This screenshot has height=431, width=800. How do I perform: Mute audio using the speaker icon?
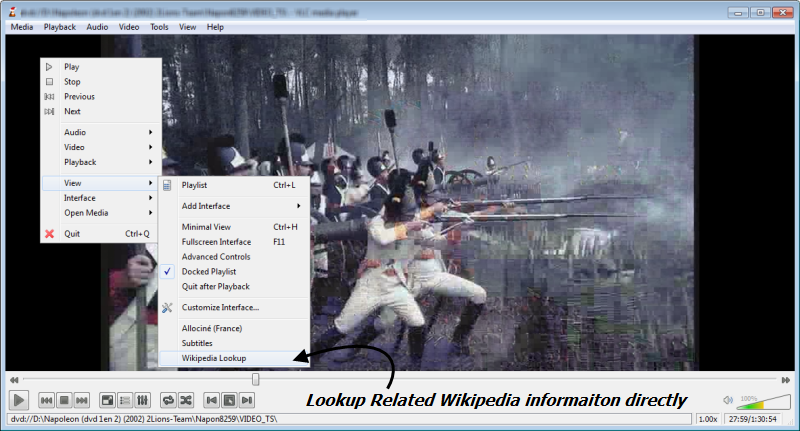pos(728,400)
